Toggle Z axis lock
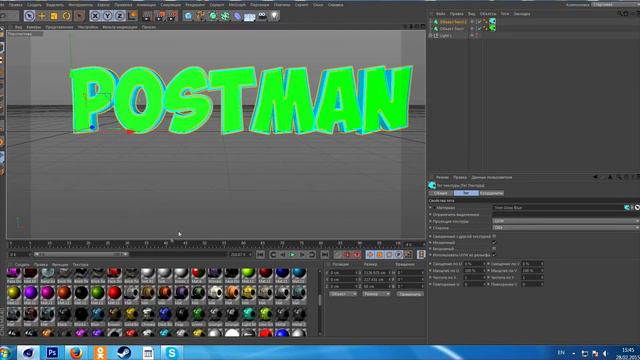 120,16
